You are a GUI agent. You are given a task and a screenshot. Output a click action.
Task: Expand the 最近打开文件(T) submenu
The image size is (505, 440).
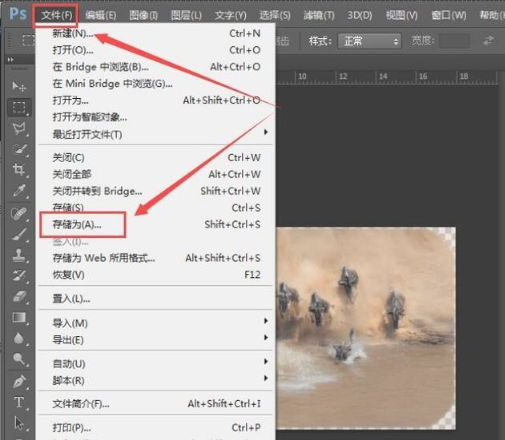(x=155, y=134)
